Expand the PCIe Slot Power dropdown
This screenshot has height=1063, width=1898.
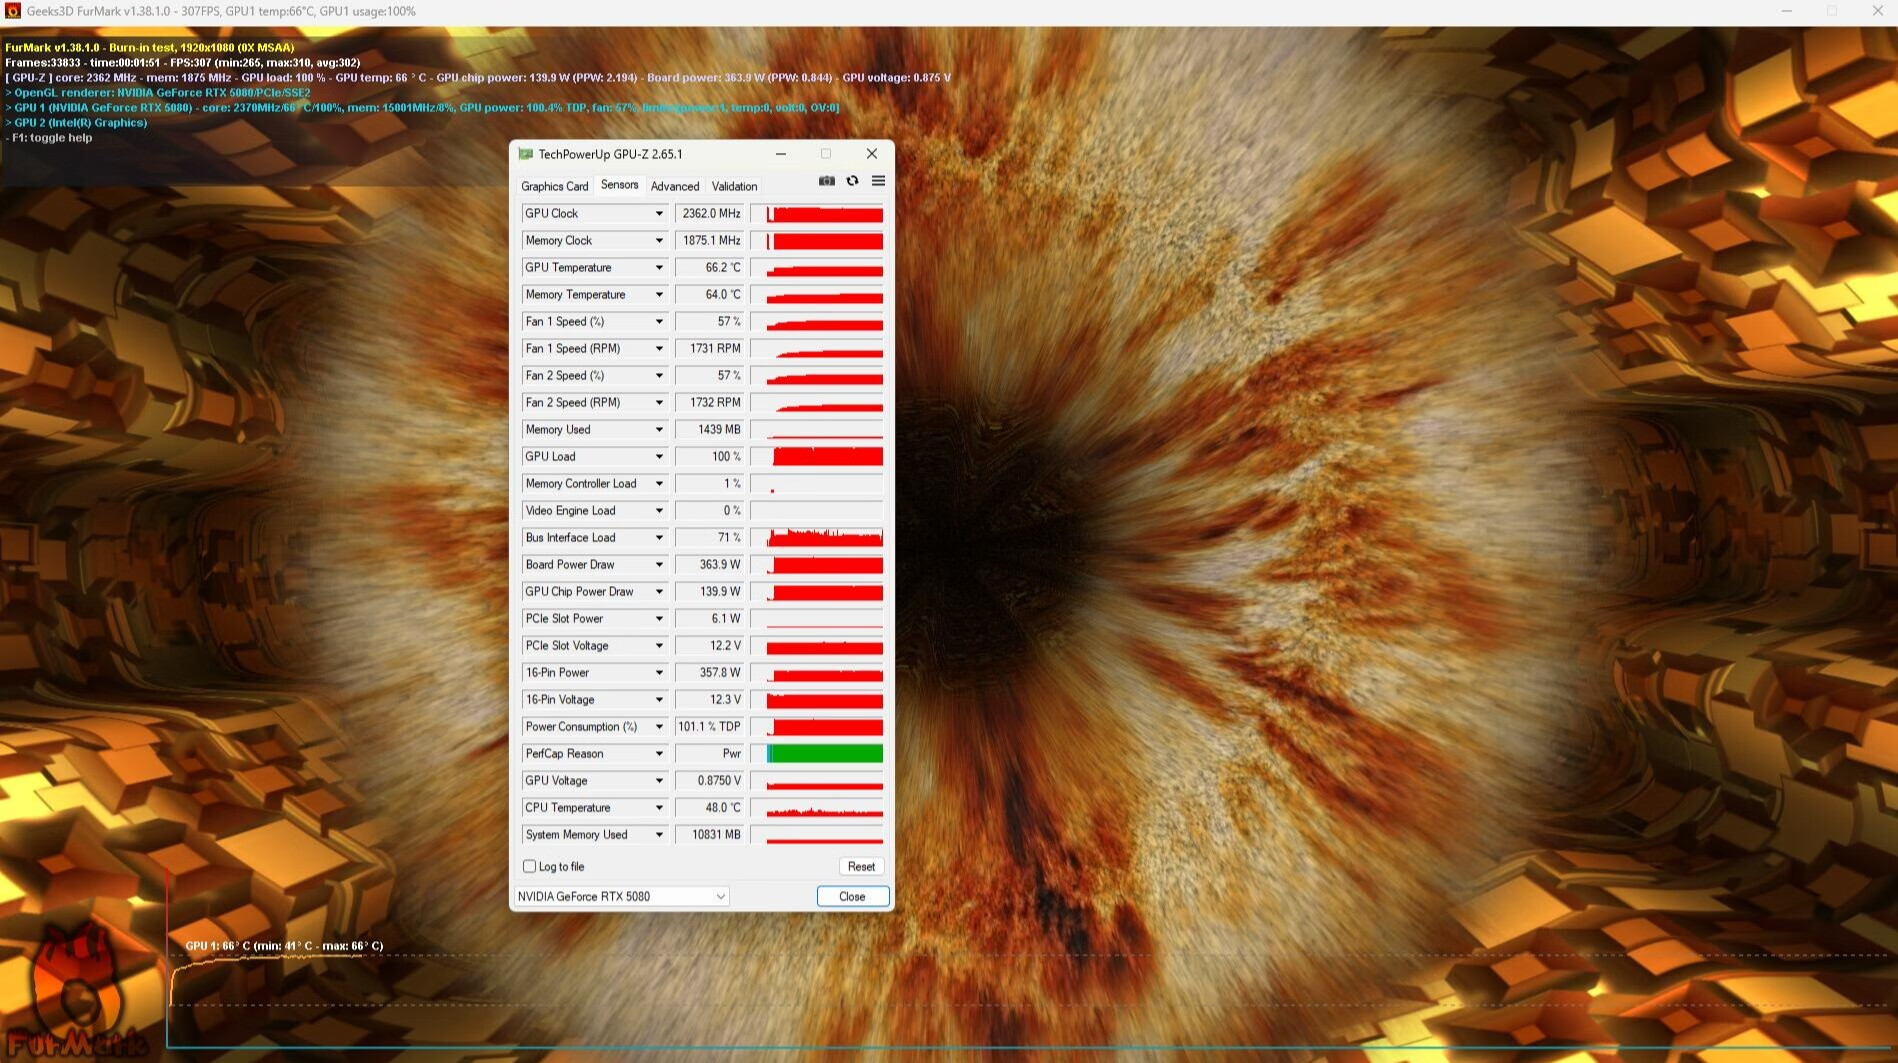pos(659,618)
